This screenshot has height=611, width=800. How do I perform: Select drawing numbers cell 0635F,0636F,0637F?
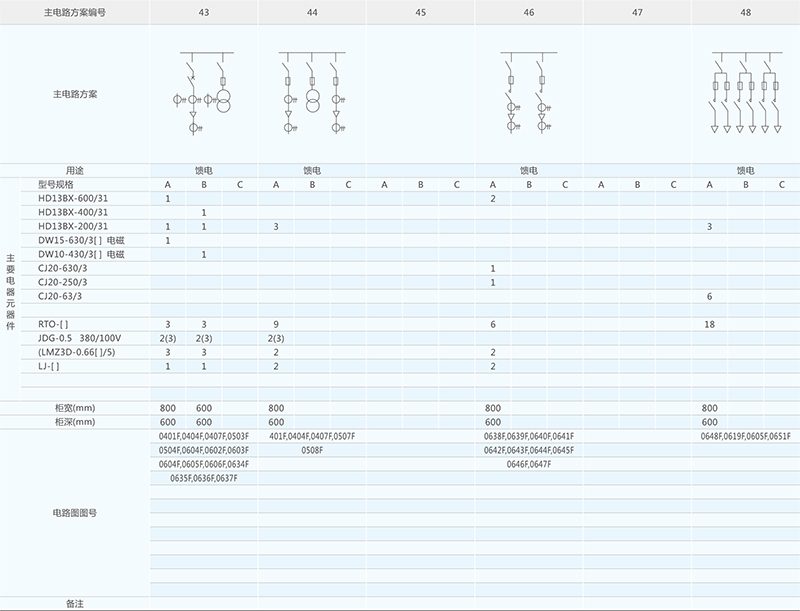[x=204, y=479]
